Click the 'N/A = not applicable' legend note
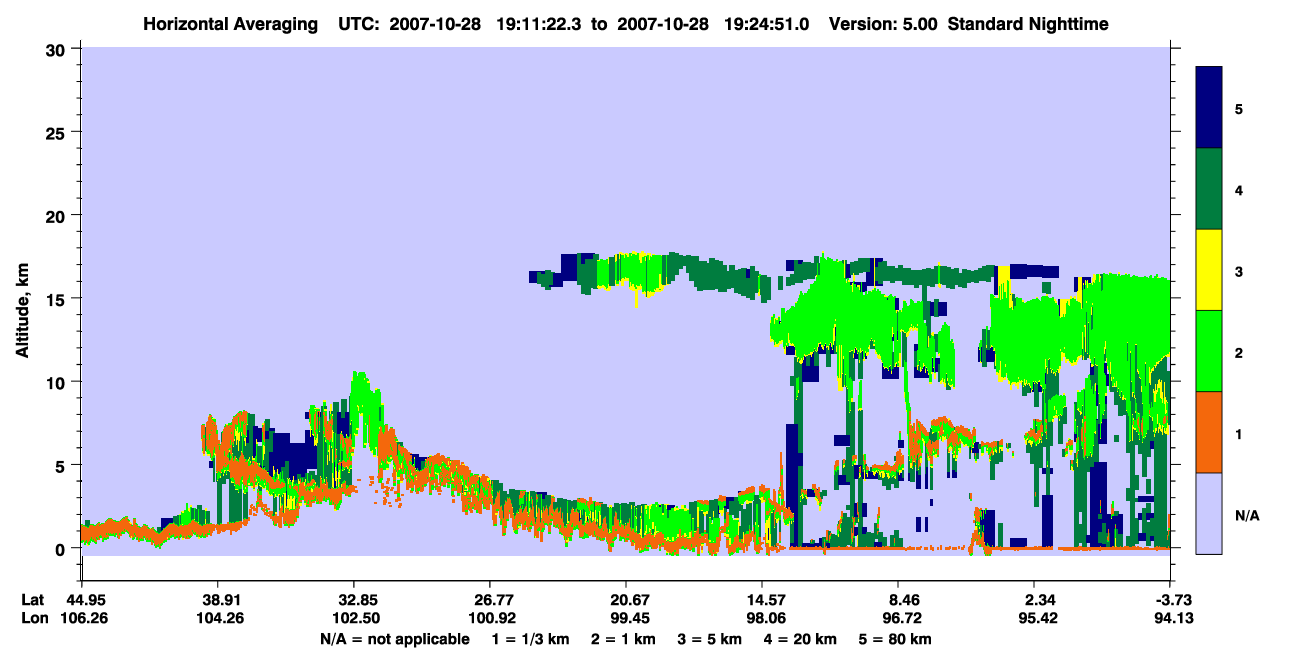This screenshot has height=667, width=1300. click(395, 638)
